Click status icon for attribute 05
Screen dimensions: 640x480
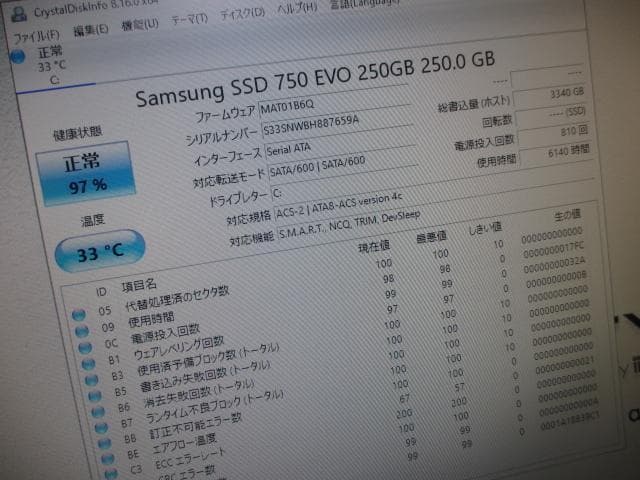click(x=79, y=315)
